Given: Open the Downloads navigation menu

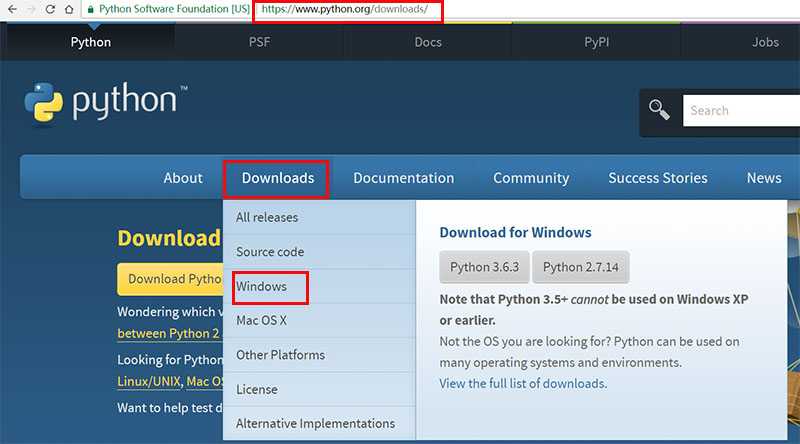Looking at the screenshot, I should (278, 178).
